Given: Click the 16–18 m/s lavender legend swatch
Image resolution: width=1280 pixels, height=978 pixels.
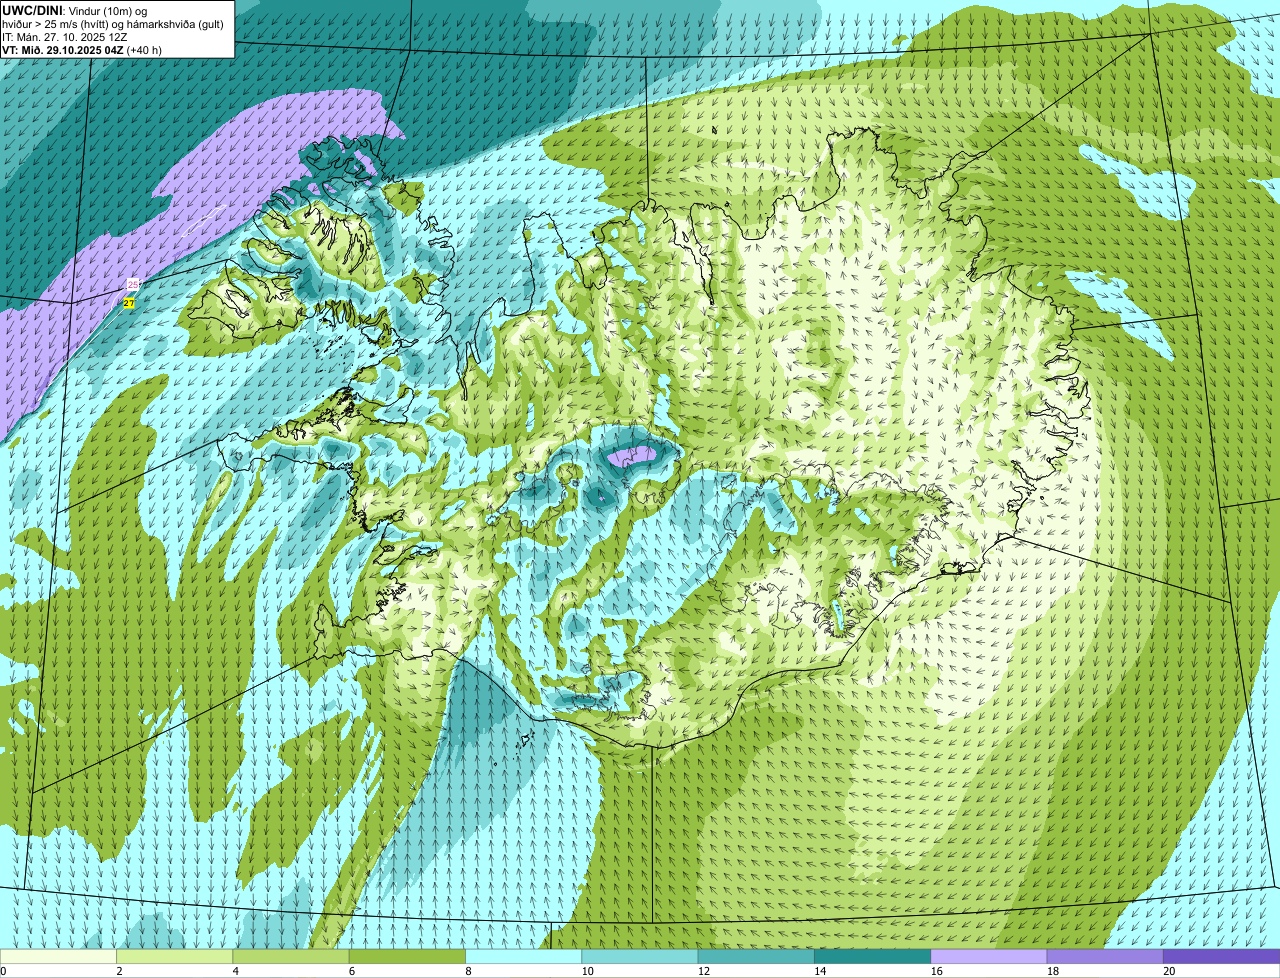Looking at the screenshot, I should (x=989, y=957).
